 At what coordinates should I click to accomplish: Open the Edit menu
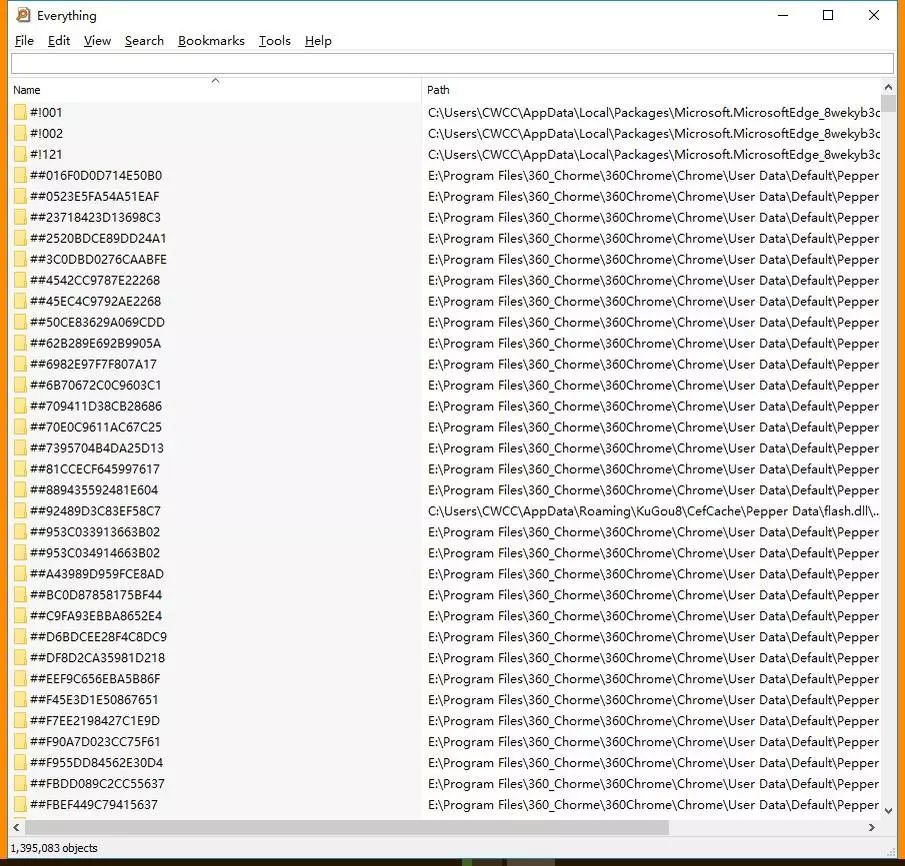pyautogui.click(x=59, y=41)
